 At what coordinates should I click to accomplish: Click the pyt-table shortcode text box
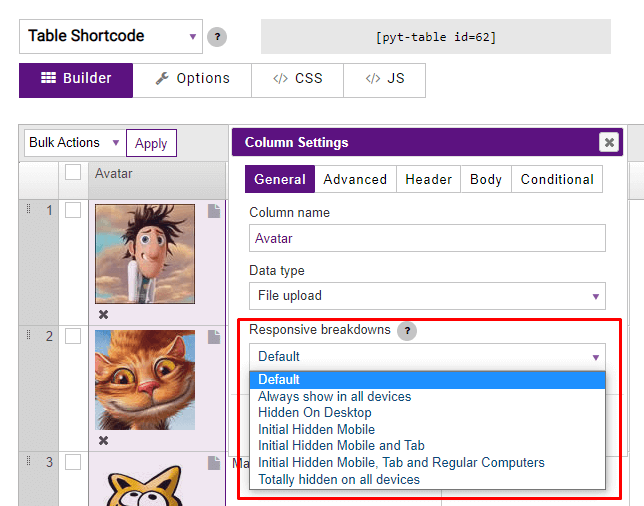[436, 37]
